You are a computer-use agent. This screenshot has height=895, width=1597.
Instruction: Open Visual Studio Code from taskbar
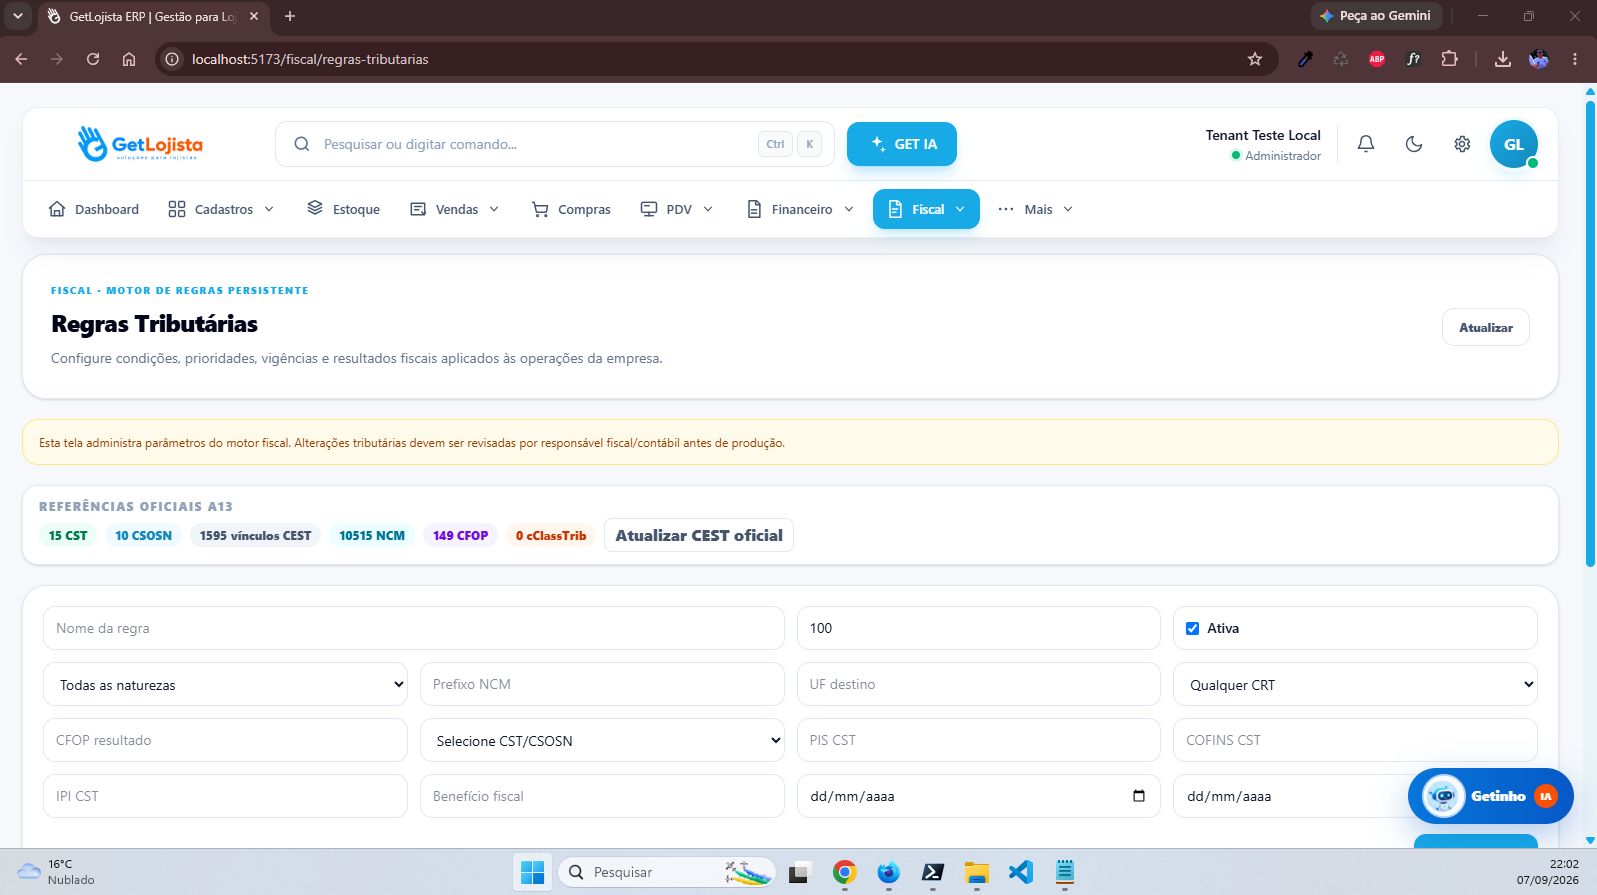pos(1020,872)
